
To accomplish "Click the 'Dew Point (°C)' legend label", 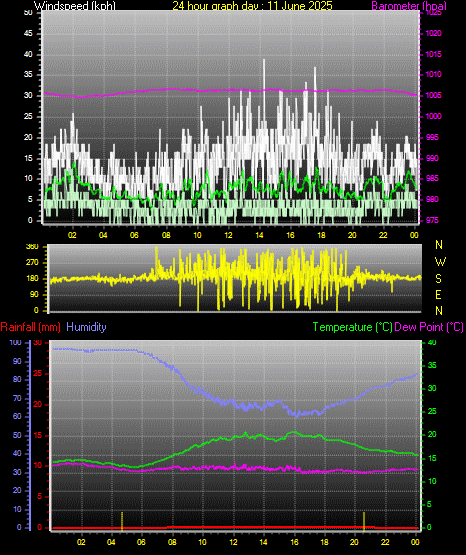I will [x=429, y=327].
